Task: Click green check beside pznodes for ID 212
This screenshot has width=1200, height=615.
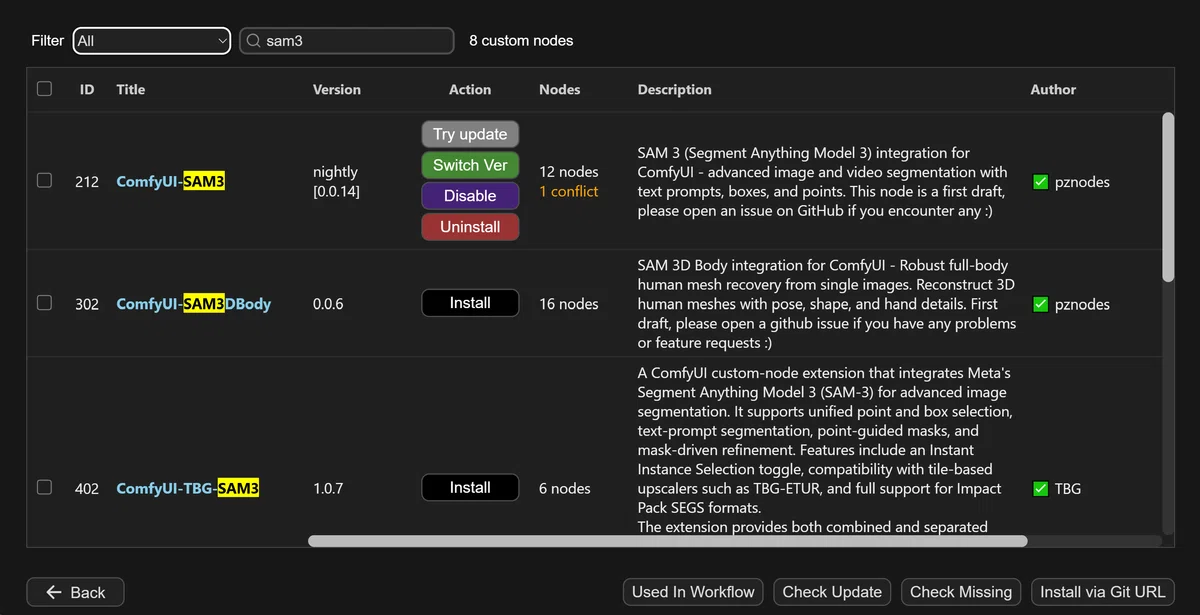Action: [x=1040, y=182]
